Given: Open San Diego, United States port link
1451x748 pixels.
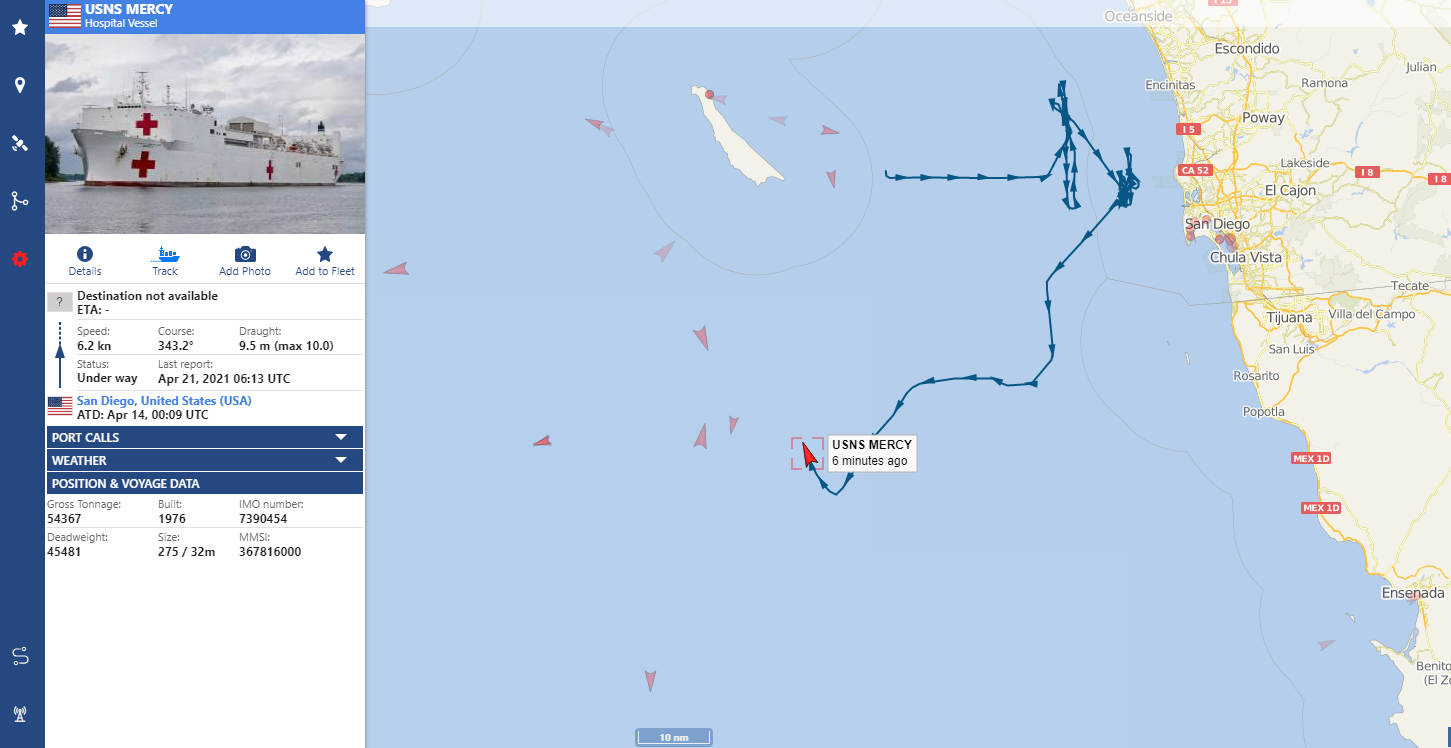Looking at the screenshot, I should pyautogui.click(x=164, y=400).
